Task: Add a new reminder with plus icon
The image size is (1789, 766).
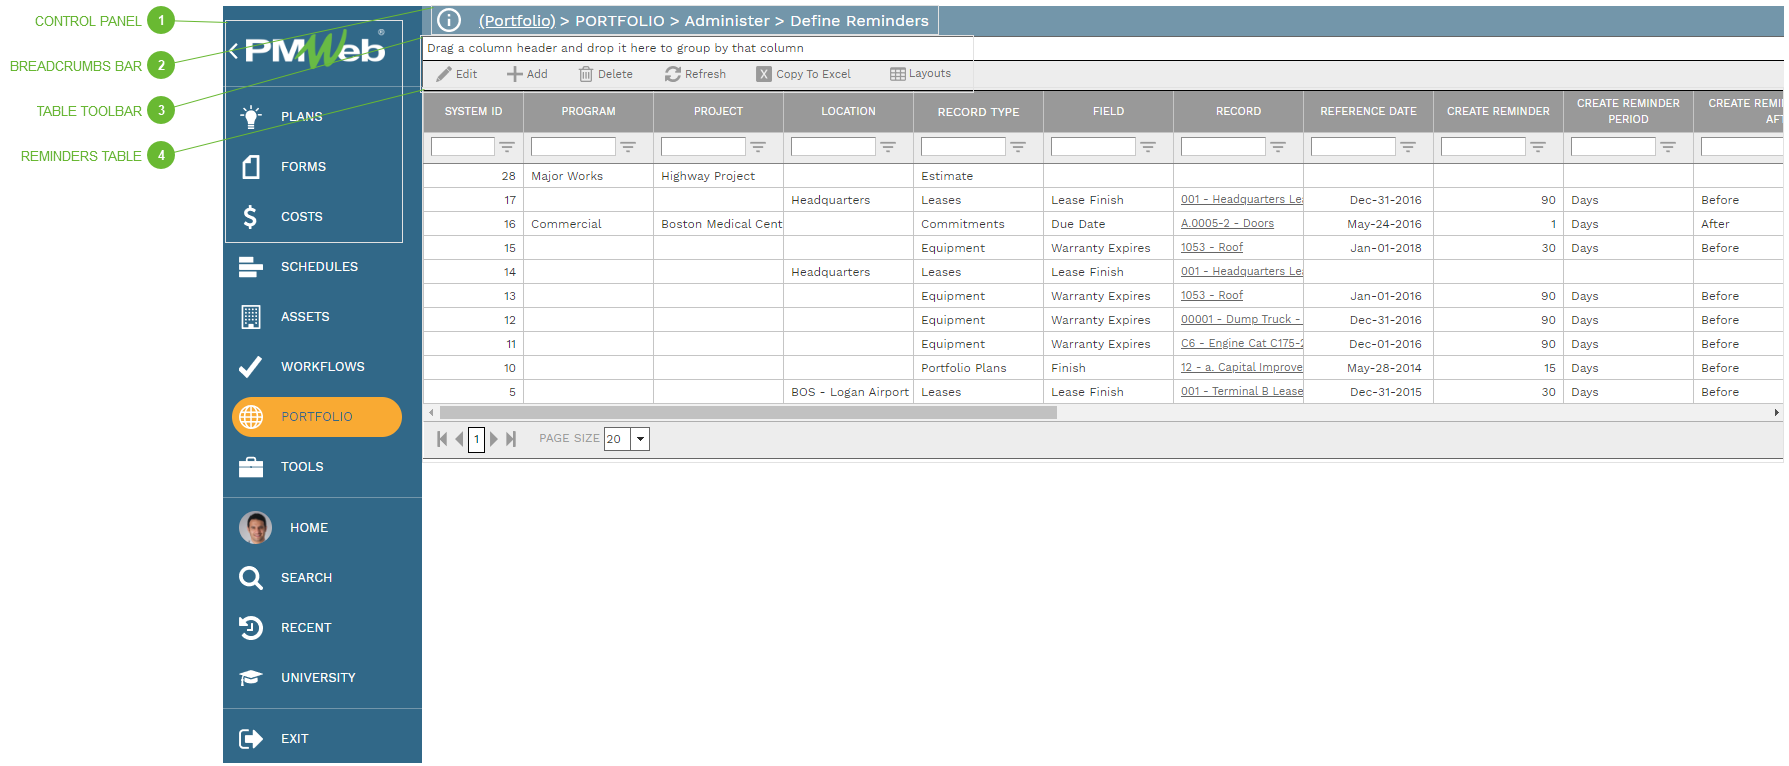Action: (x=527, y=74)
